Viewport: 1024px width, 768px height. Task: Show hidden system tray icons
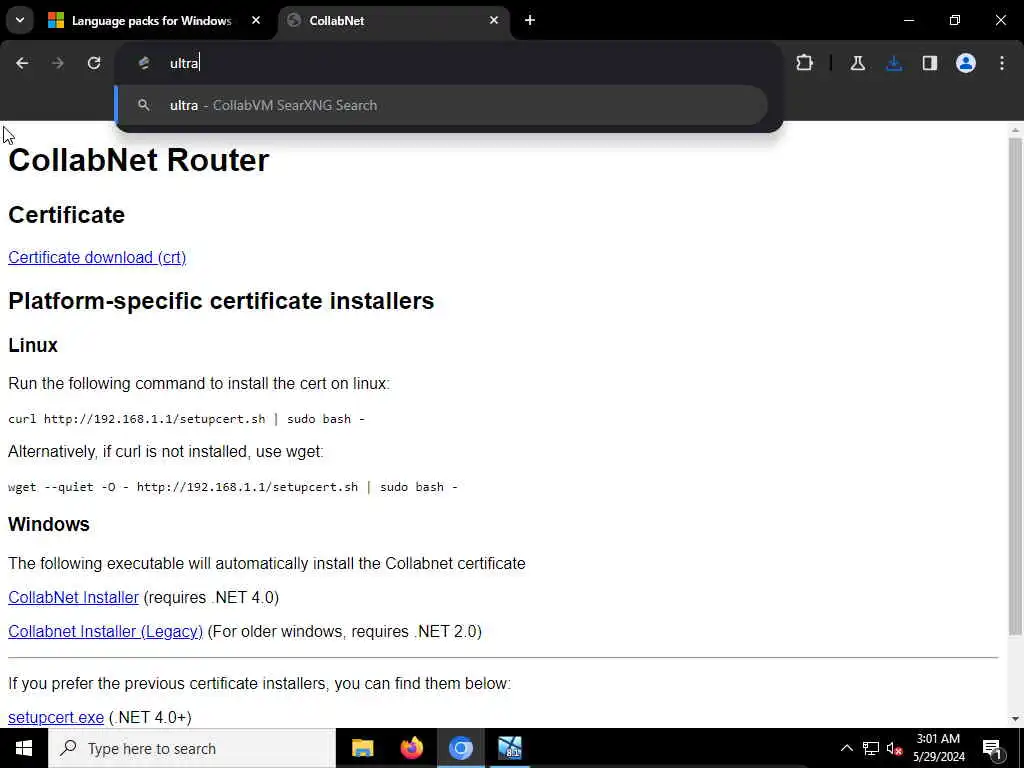click(x=846, y=748)
